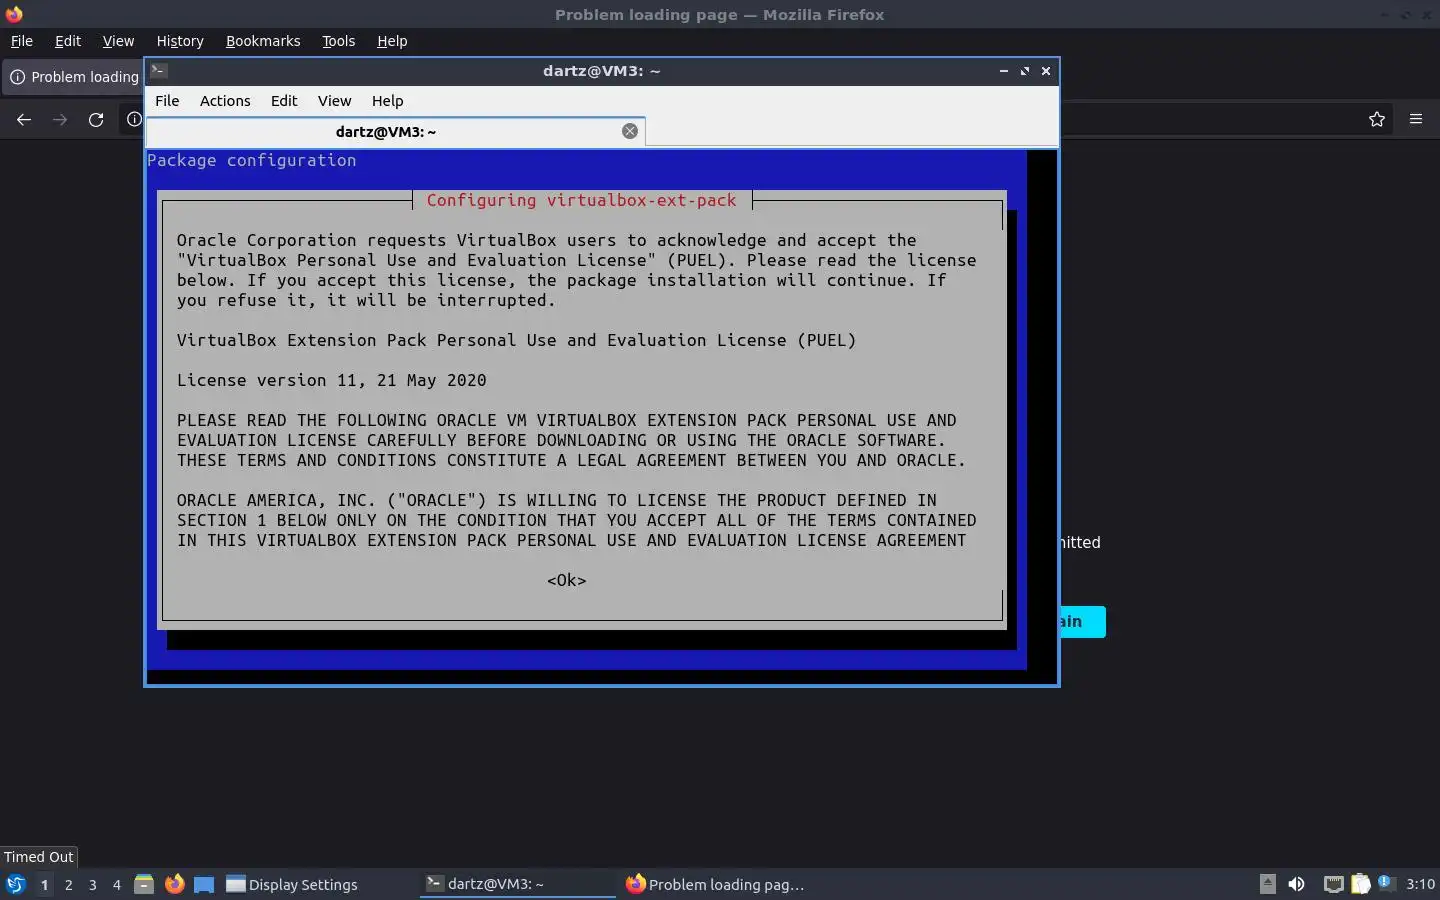
Task: Click the cyan Try Again button in Firefox
Action: click(x=1082, y=621)
